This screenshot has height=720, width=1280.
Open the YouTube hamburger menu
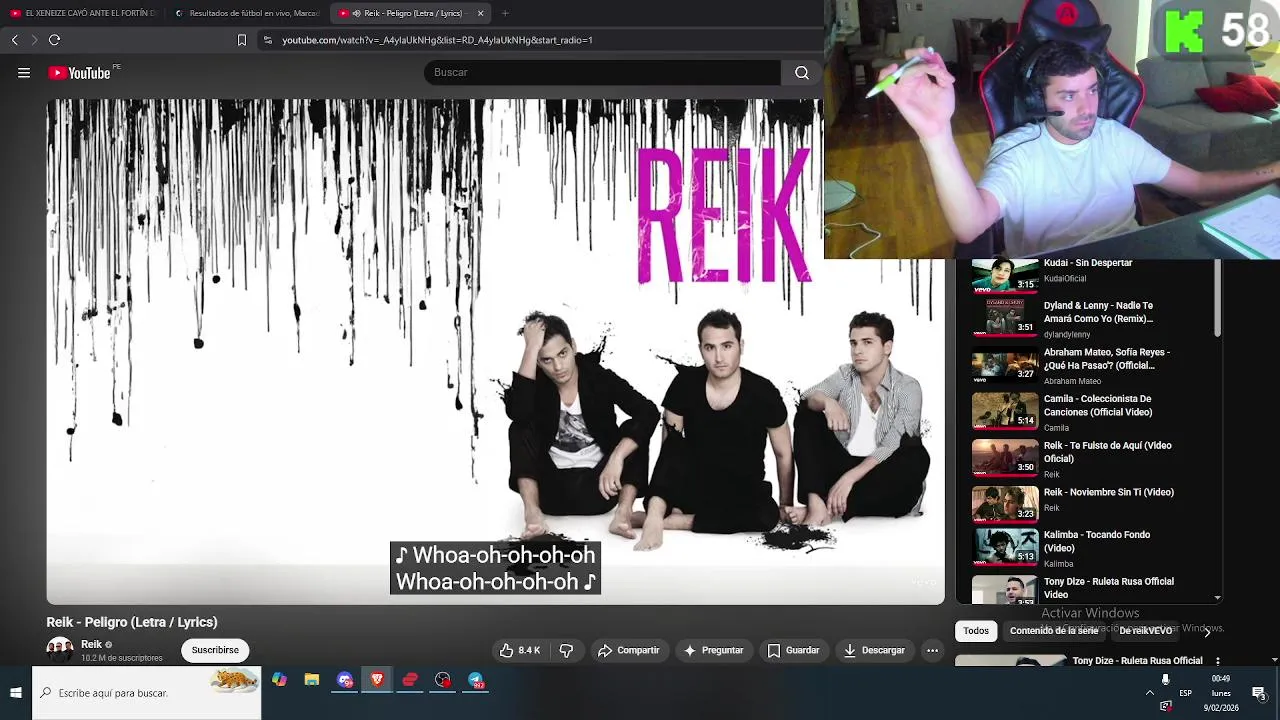24,73
